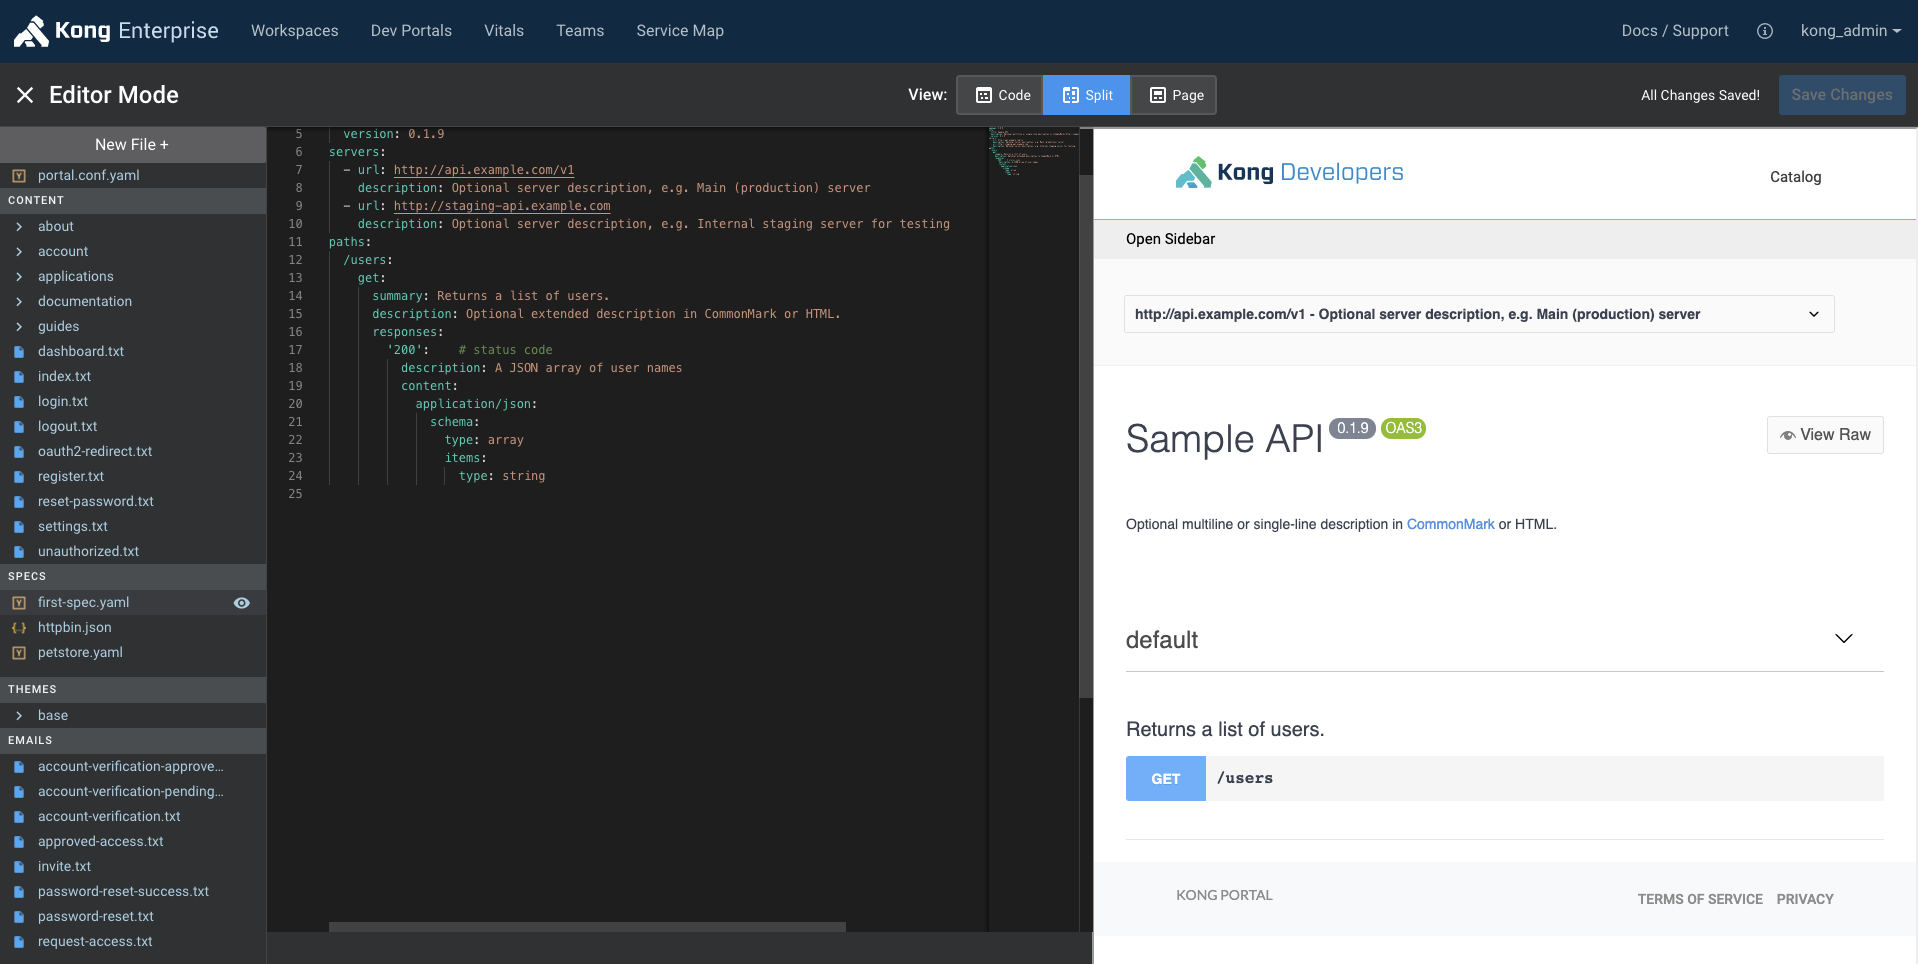This screenshot has width=1918, height=964.
Task: Toggle preview visibility for first-spec.yaml
Action: coord(241,603)
